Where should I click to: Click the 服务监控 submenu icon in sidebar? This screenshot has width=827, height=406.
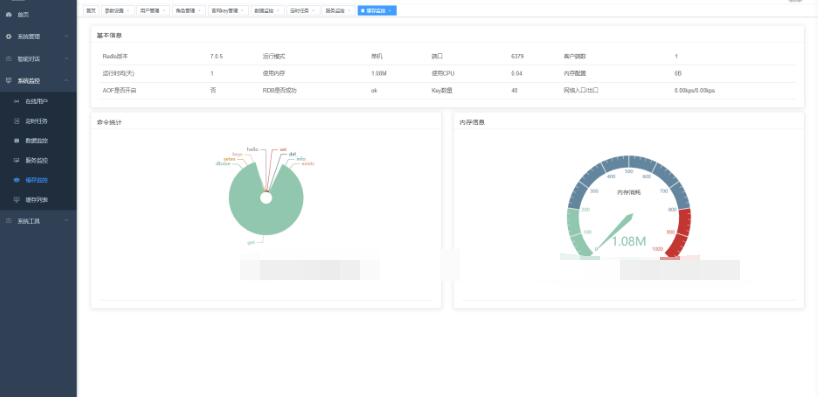tap(16, 160)
